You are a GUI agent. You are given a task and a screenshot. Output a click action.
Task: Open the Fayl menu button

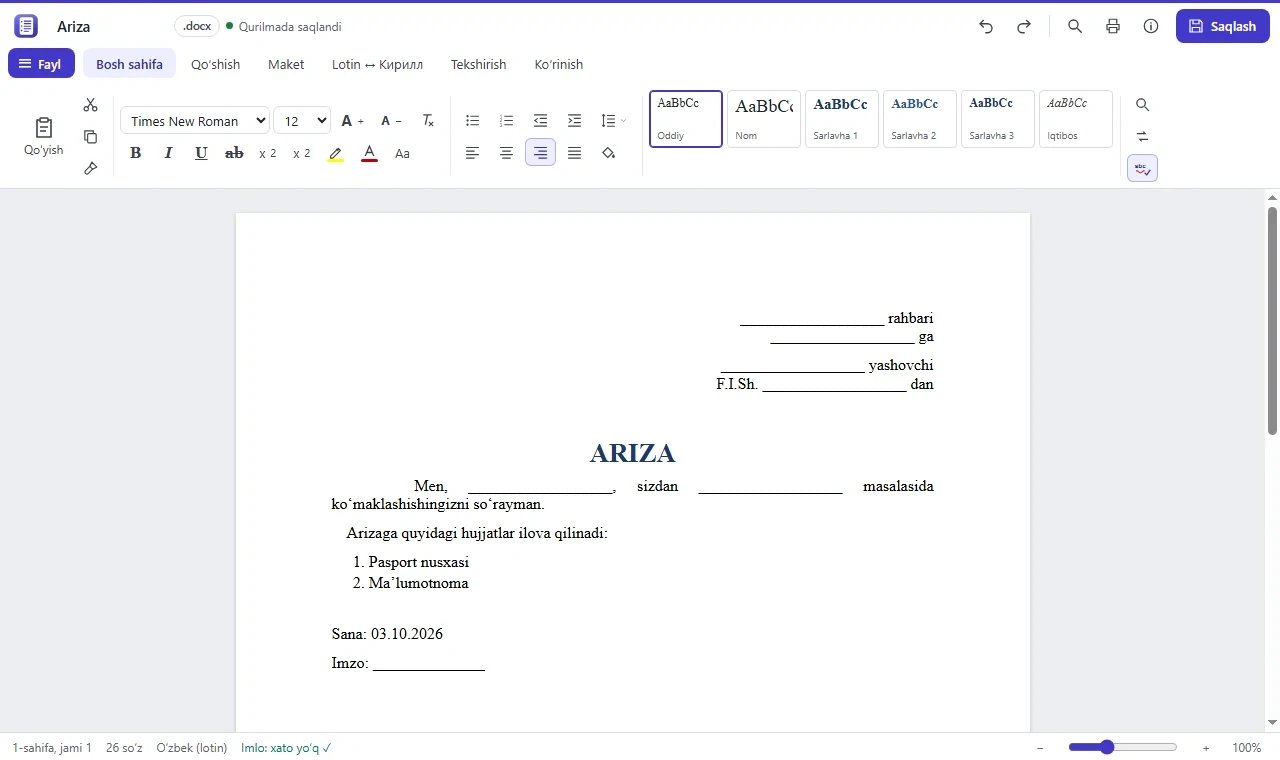tap(41, 64)
